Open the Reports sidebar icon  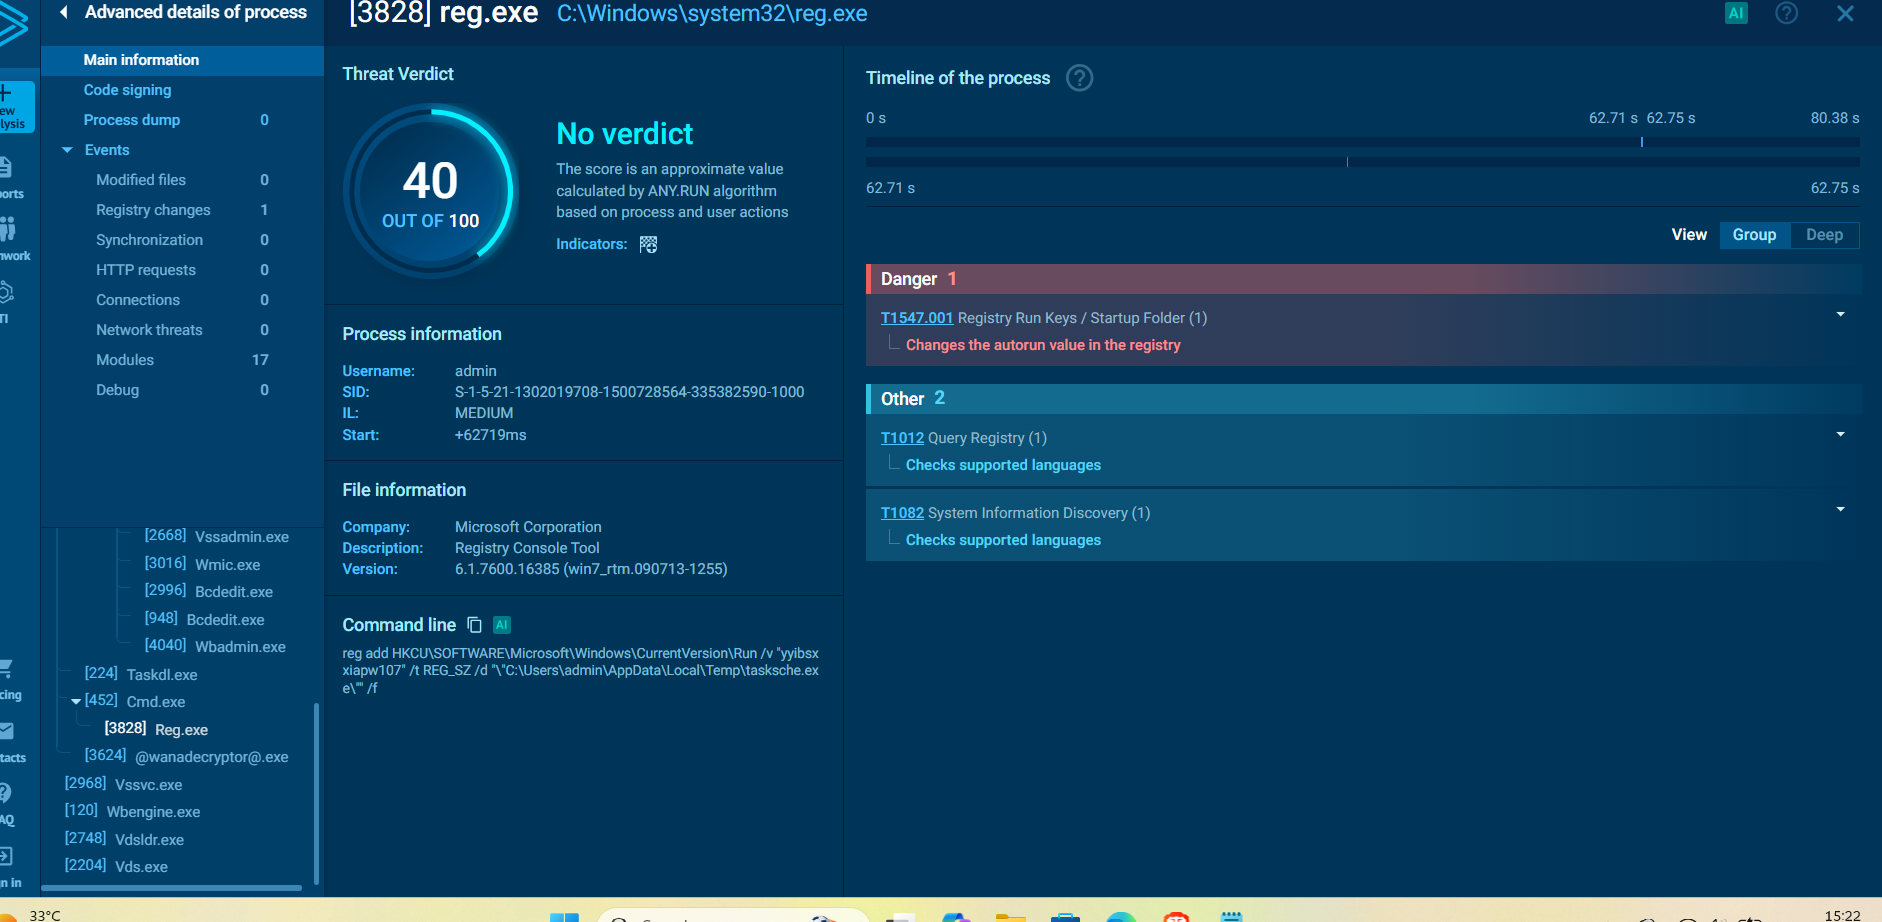[x=10, y=178]
